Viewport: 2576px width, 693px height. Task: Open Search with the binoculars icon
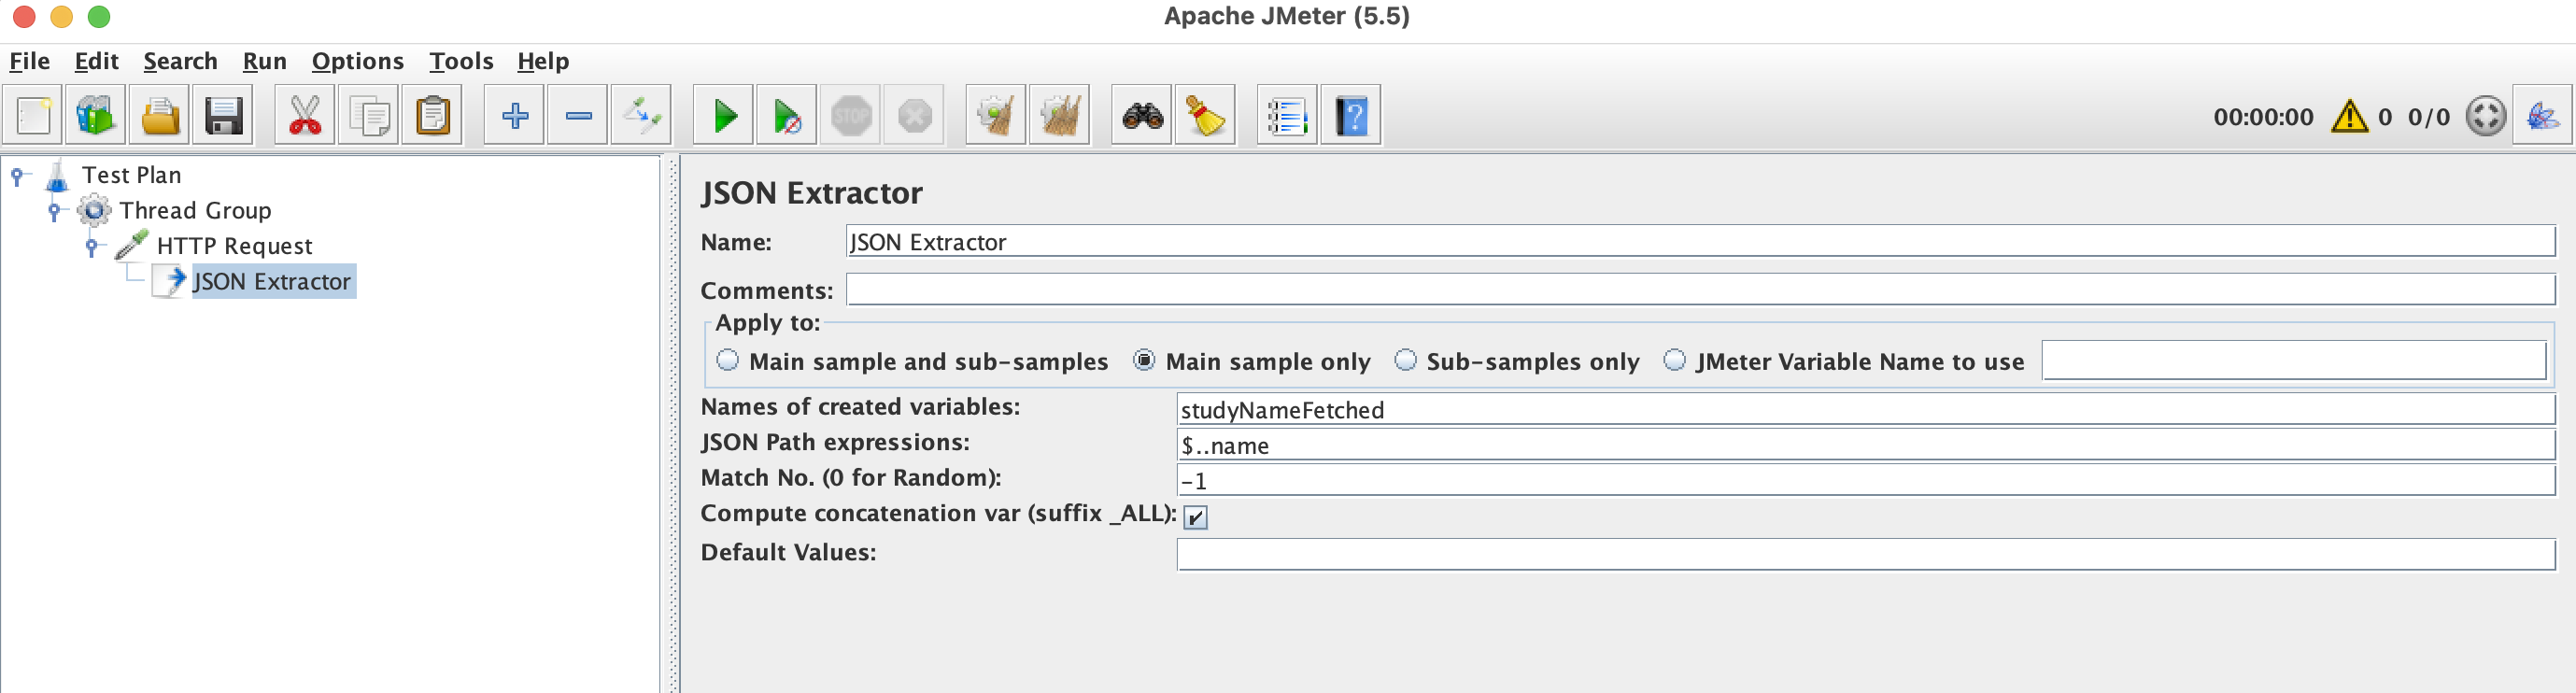(1142, 116)
